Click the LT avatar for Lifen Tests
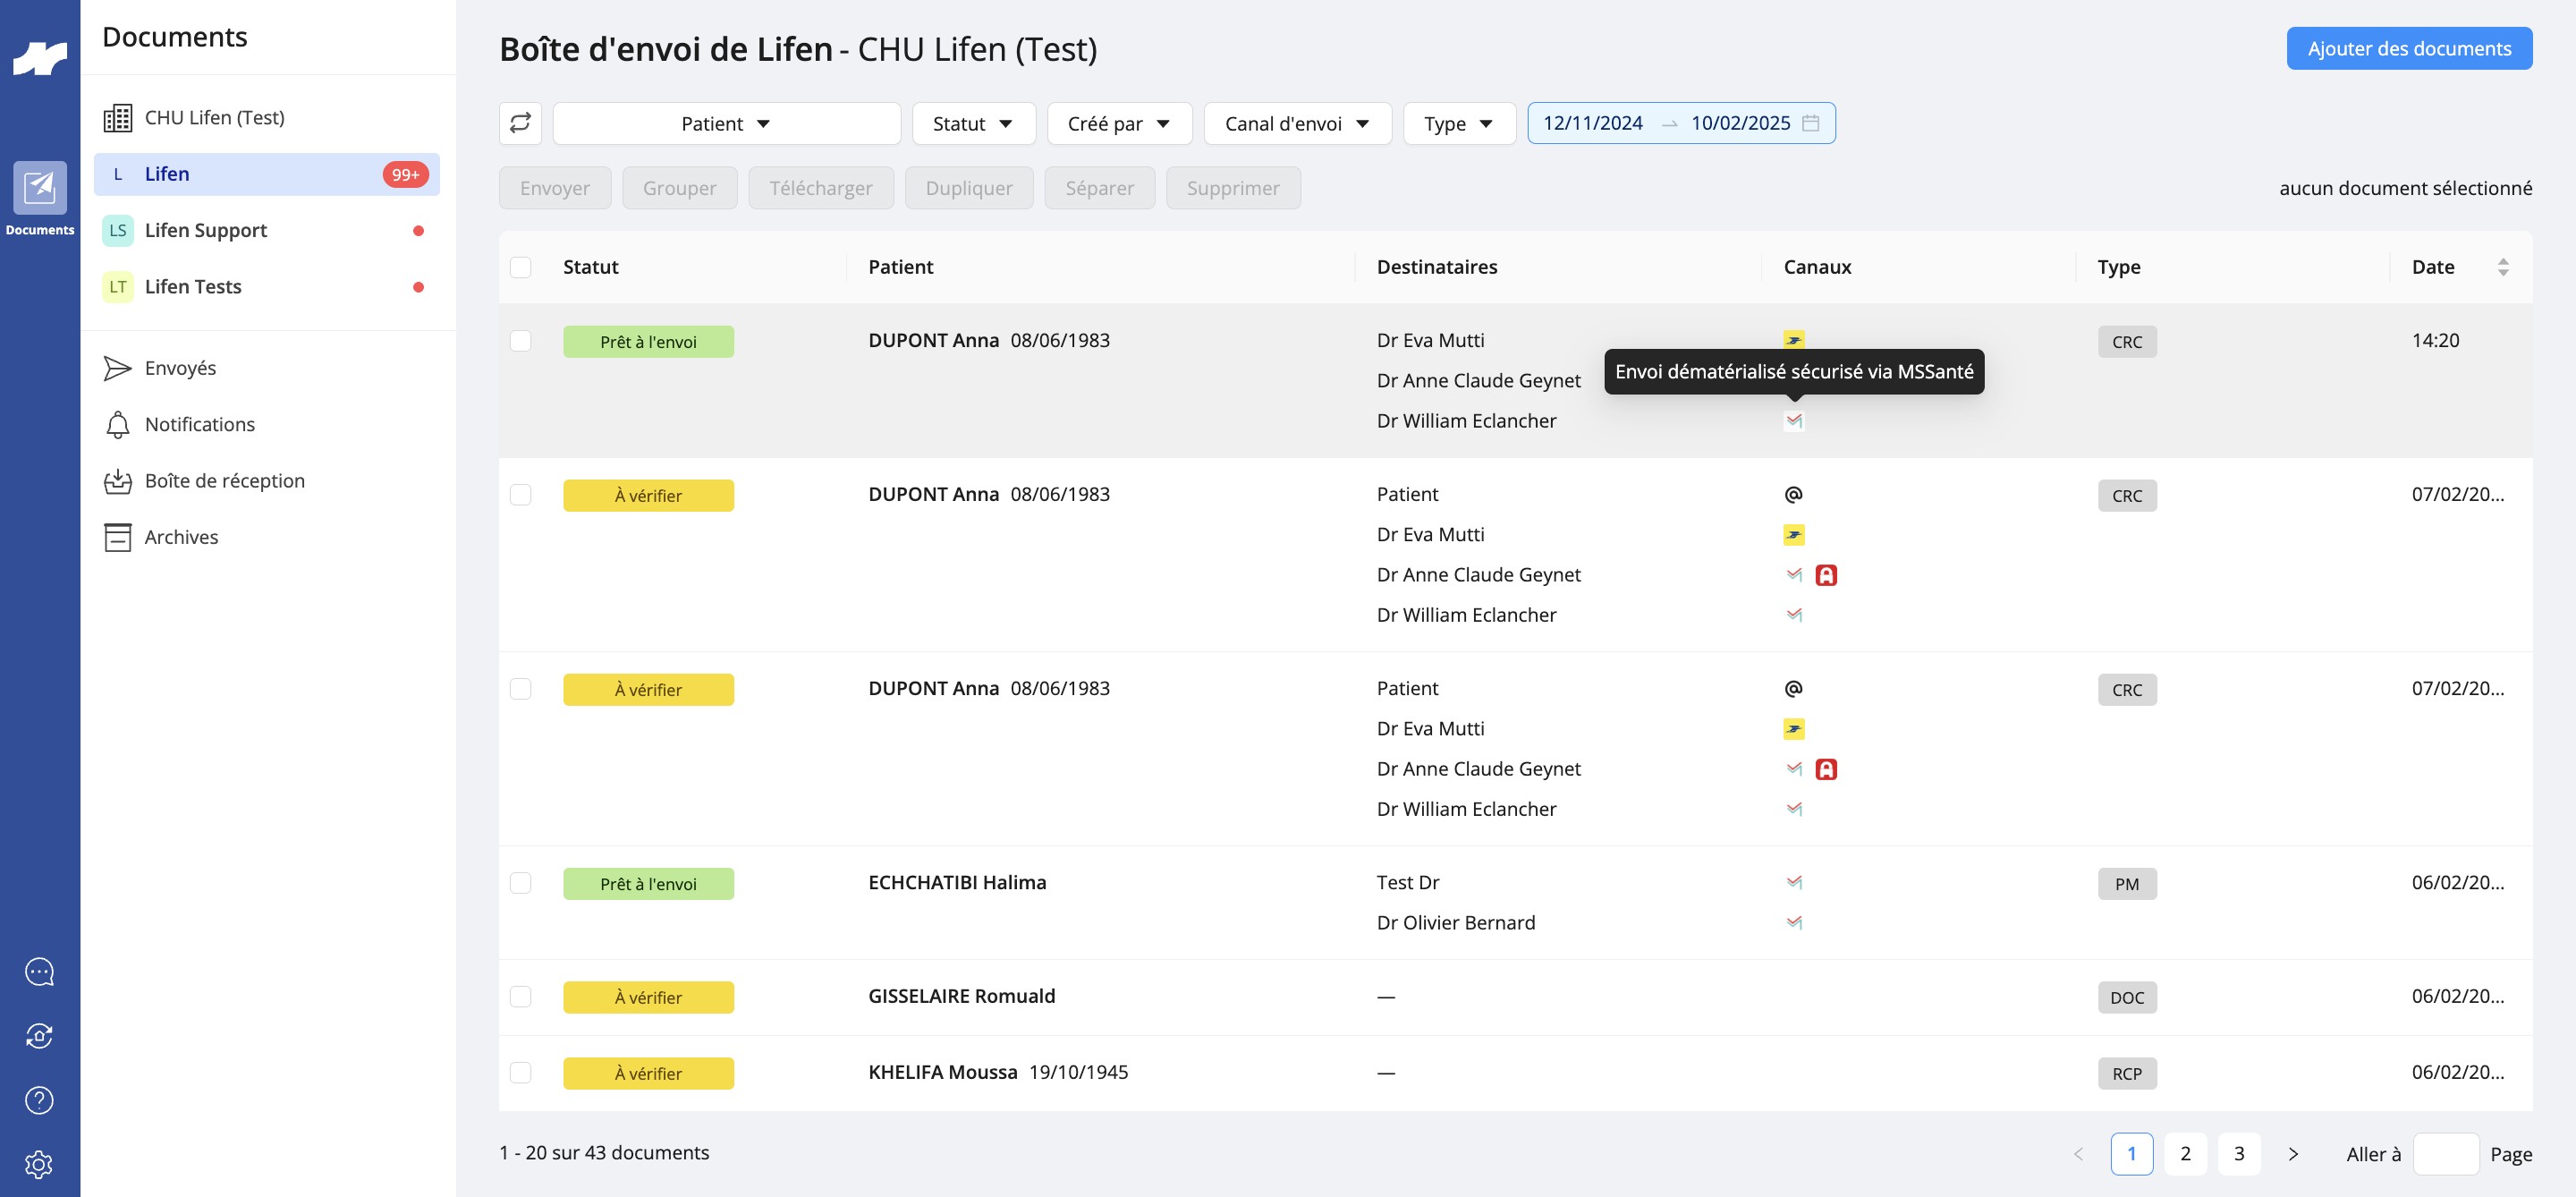Viewport: 2576px width, 1197px height. coord(118,287)
